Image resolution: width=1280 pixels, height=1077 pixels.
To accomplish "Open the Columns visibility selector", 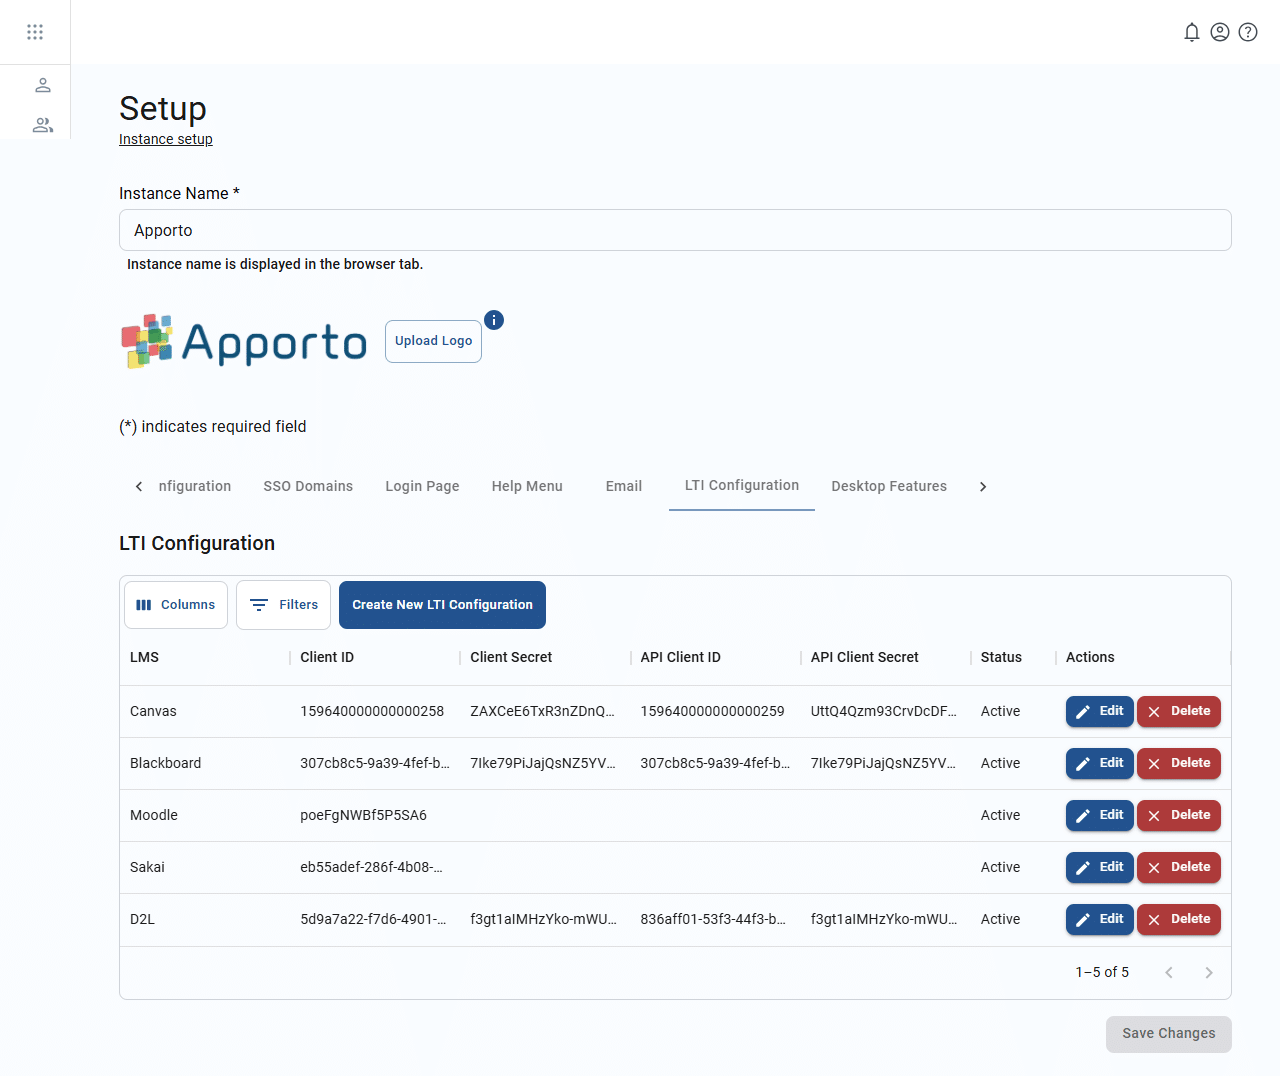I will tap(176, 605).
